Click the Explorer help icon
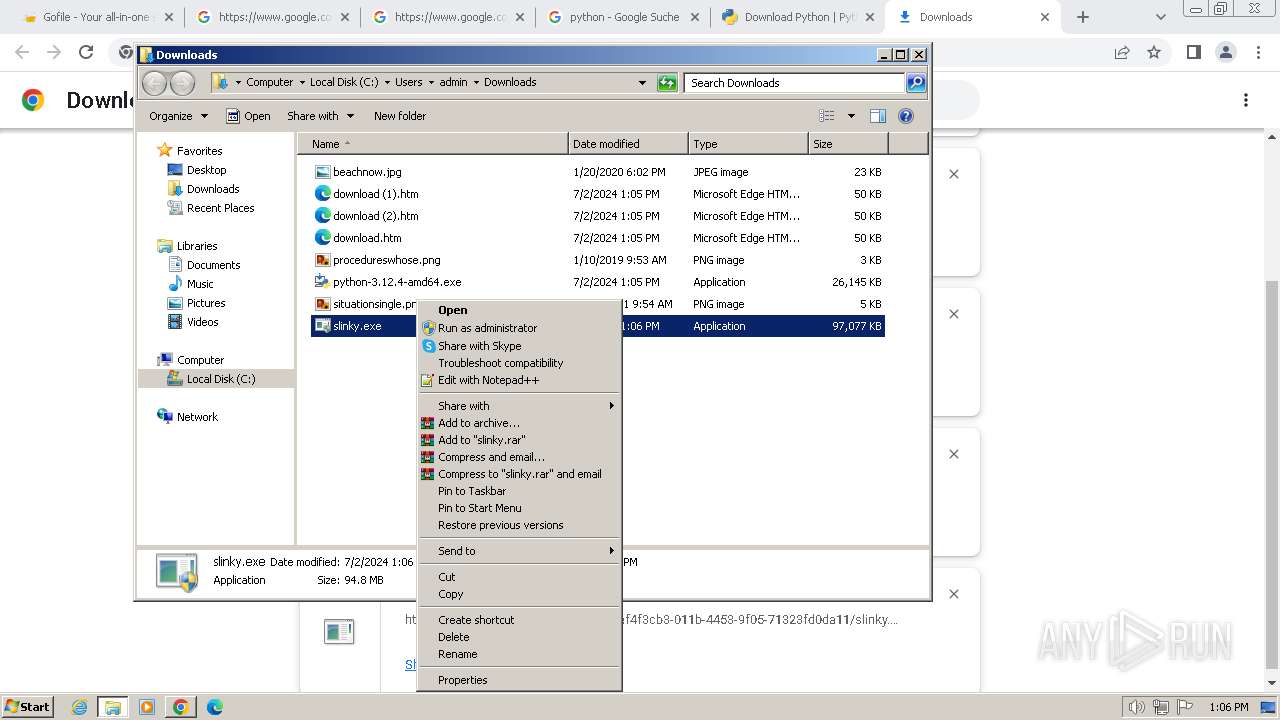Image resolution: width=1280 pixels, height=720 pixels. tap(906, 116)
